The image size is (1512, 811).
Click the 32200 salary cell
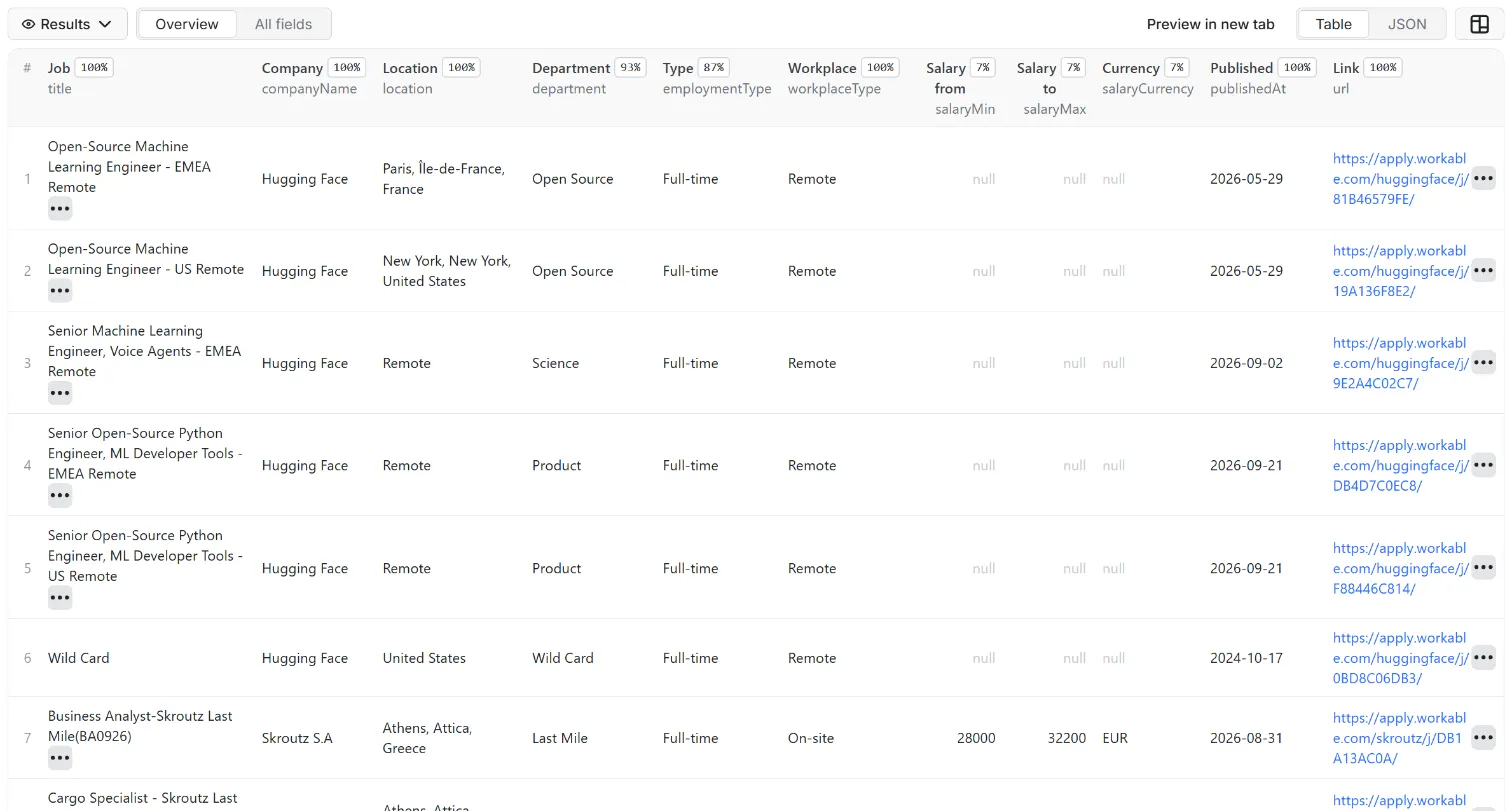[1066, 738]
